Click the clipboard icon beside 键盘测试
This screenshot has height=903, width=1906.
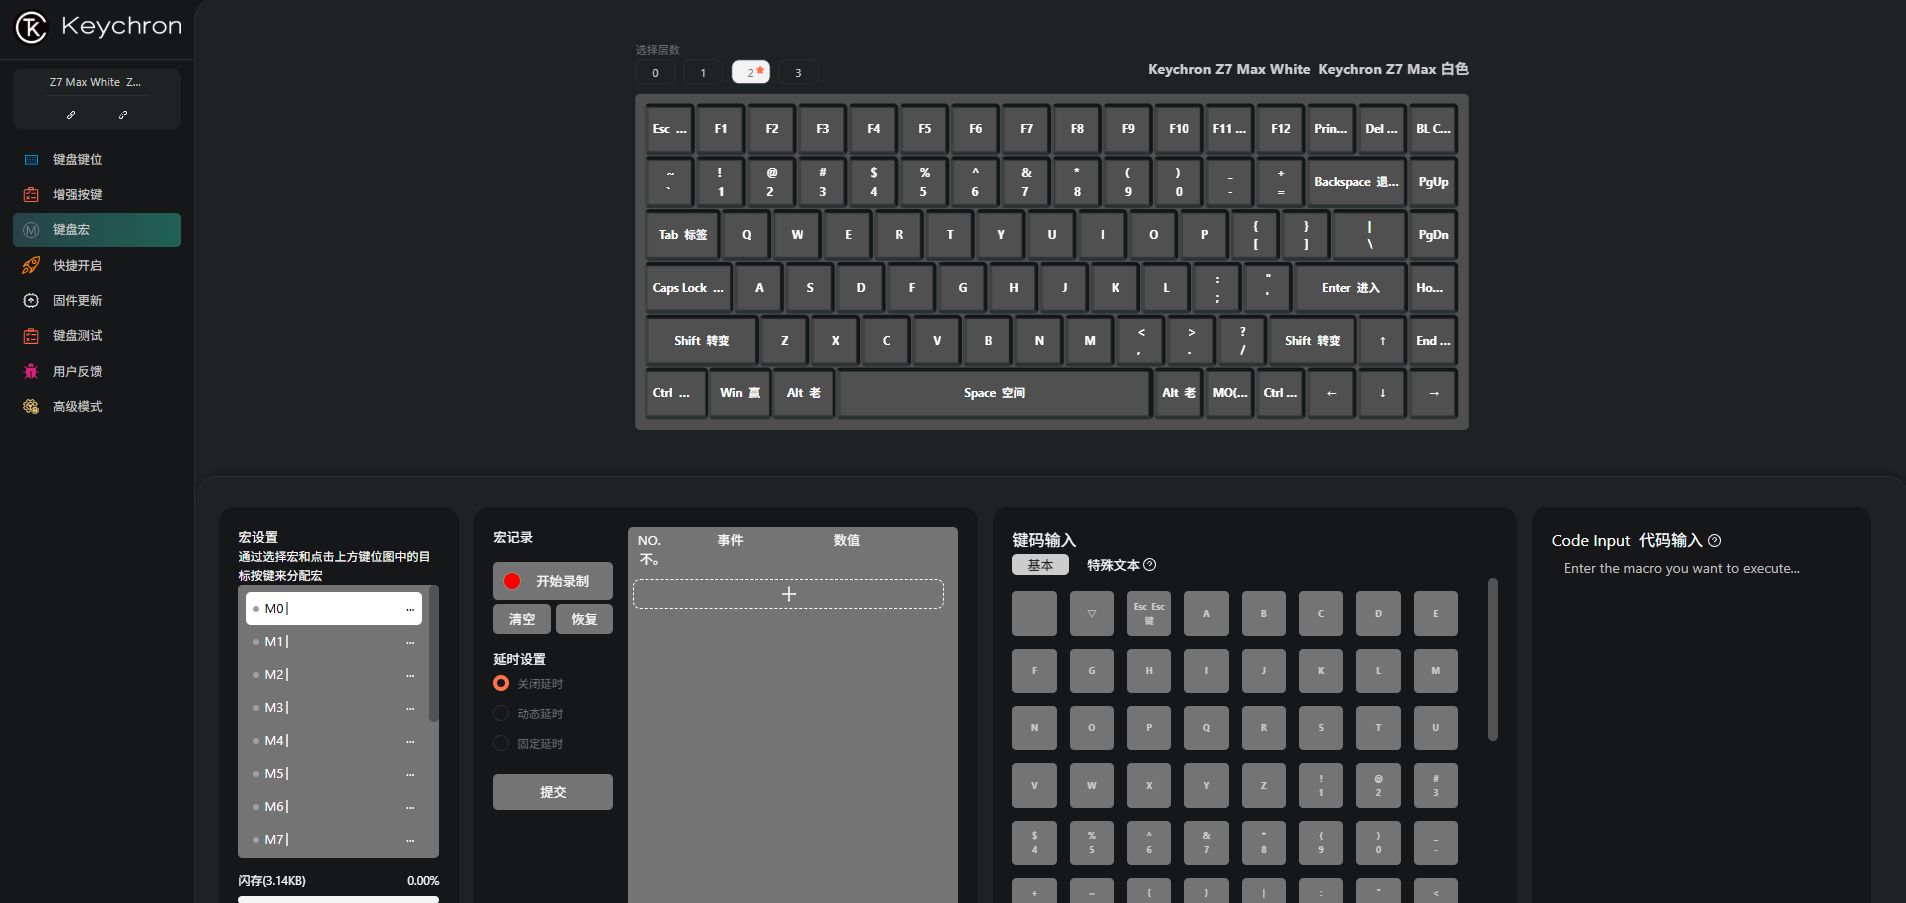[x=31, y=336]
